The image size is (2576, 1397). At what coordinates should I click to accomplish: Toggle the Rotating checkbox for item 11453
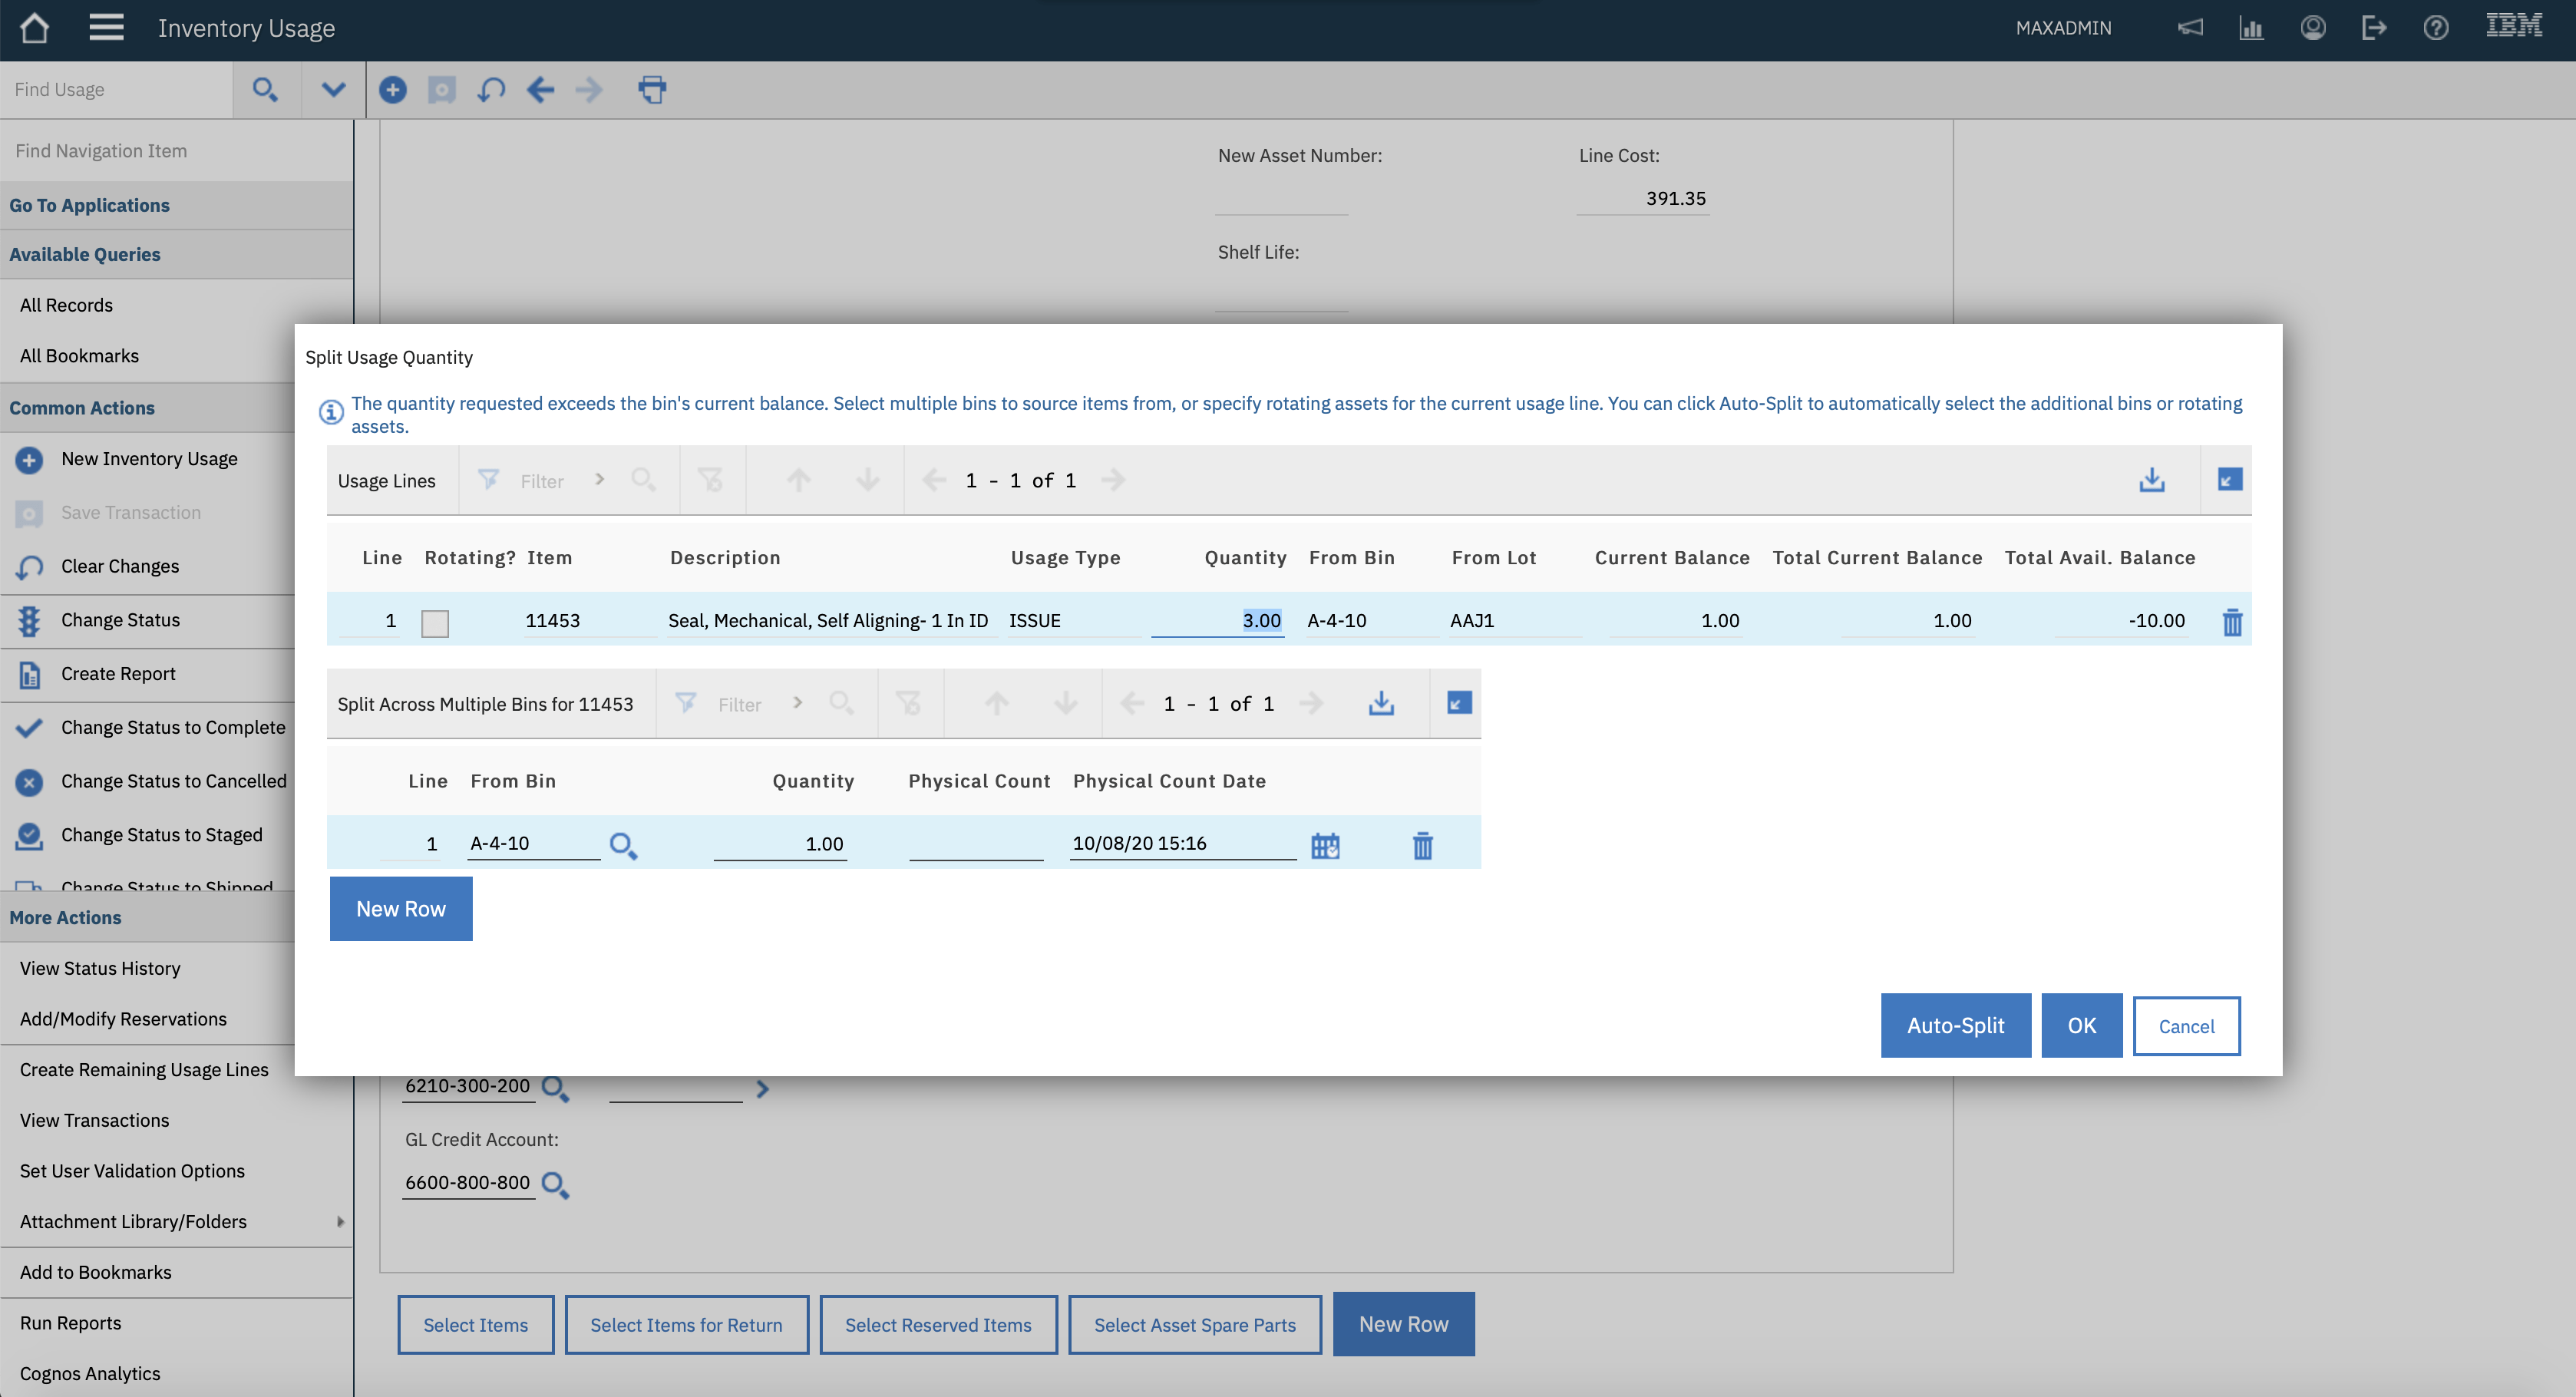click(x=435, y=623)
